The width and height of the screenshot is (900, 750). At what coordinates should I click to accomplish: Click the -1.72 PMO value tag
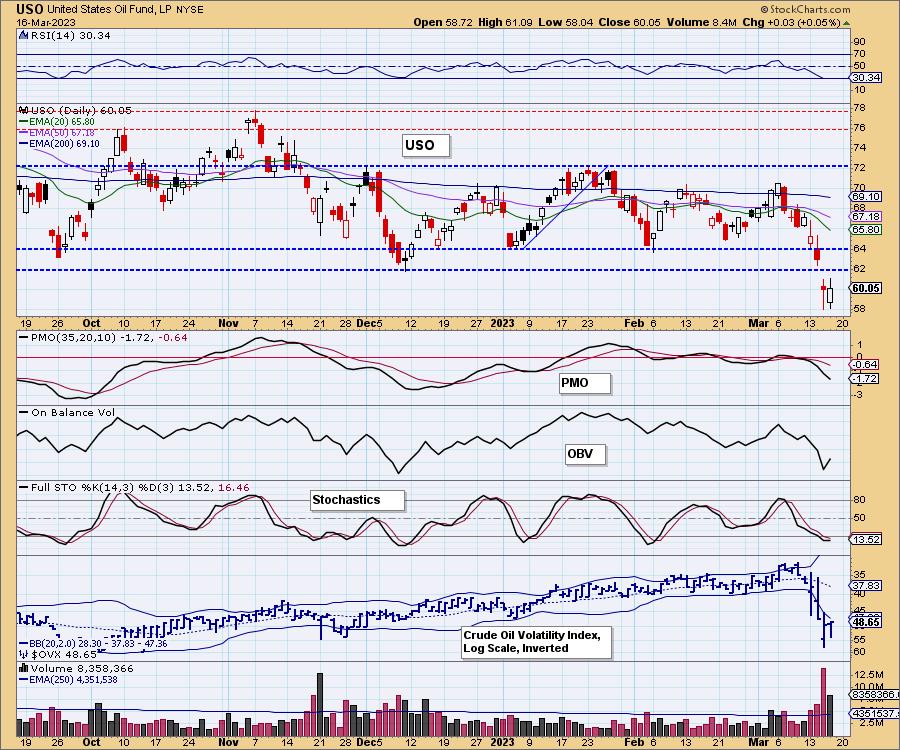pos(866,379)
